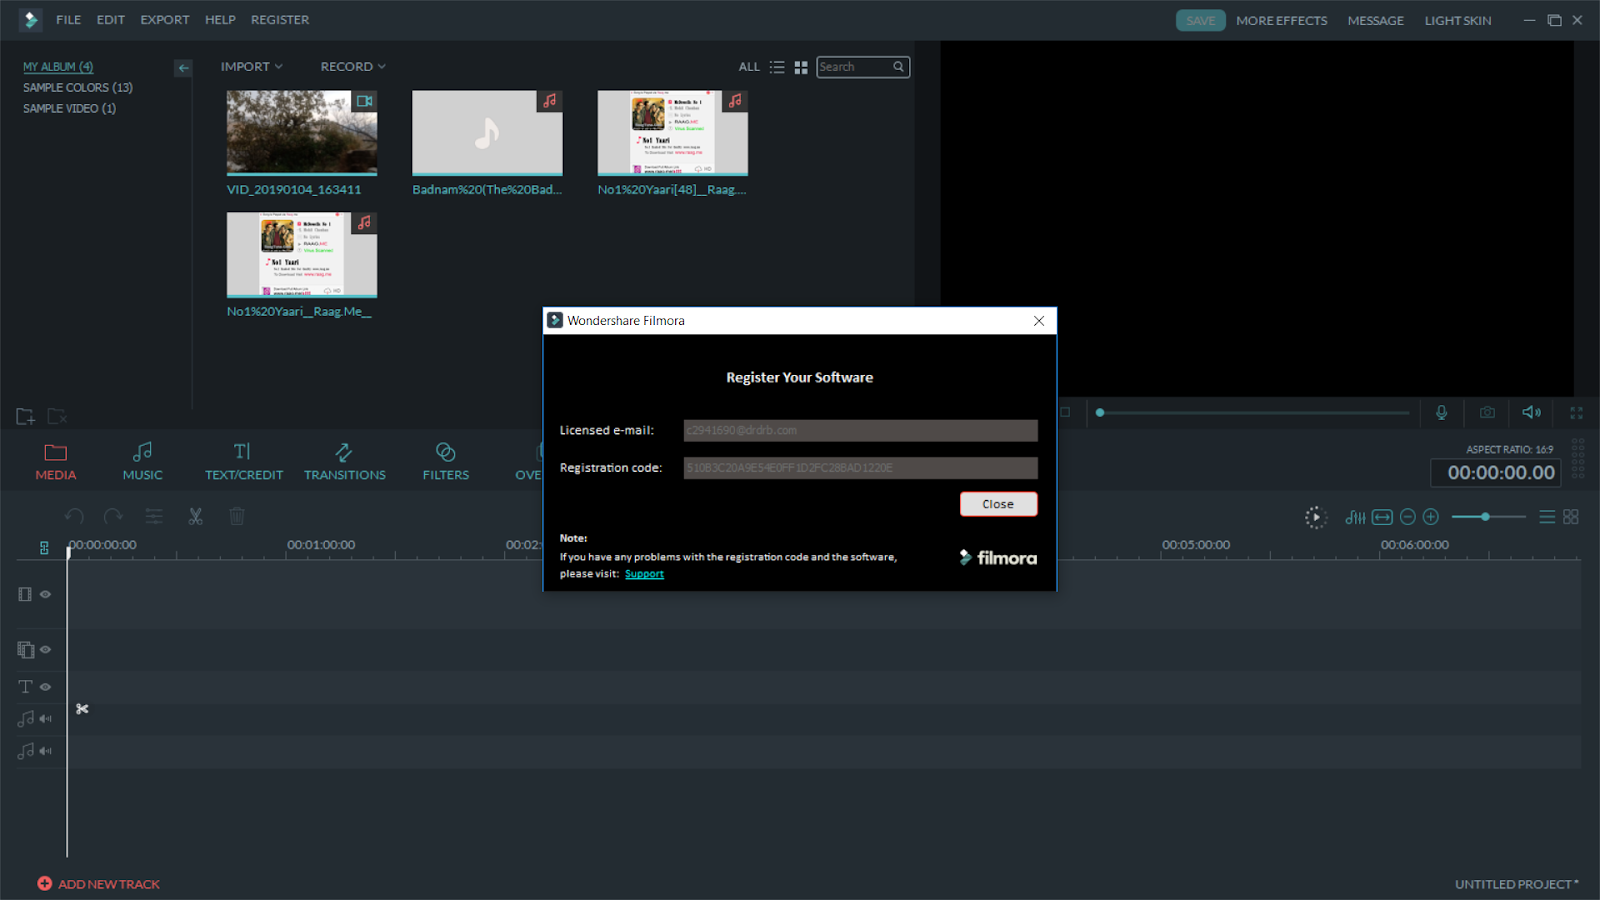Screen dimensions: 1600x900
Task: Add a new album folder
Action: pyautogui.click(x=26, y=416)
